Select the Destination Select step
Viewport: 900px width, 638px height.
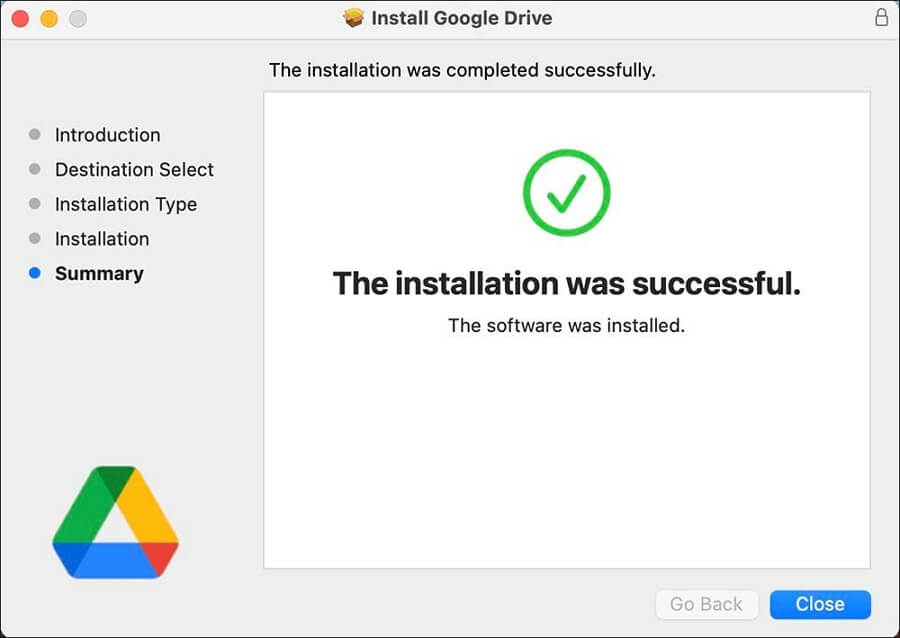134,170
